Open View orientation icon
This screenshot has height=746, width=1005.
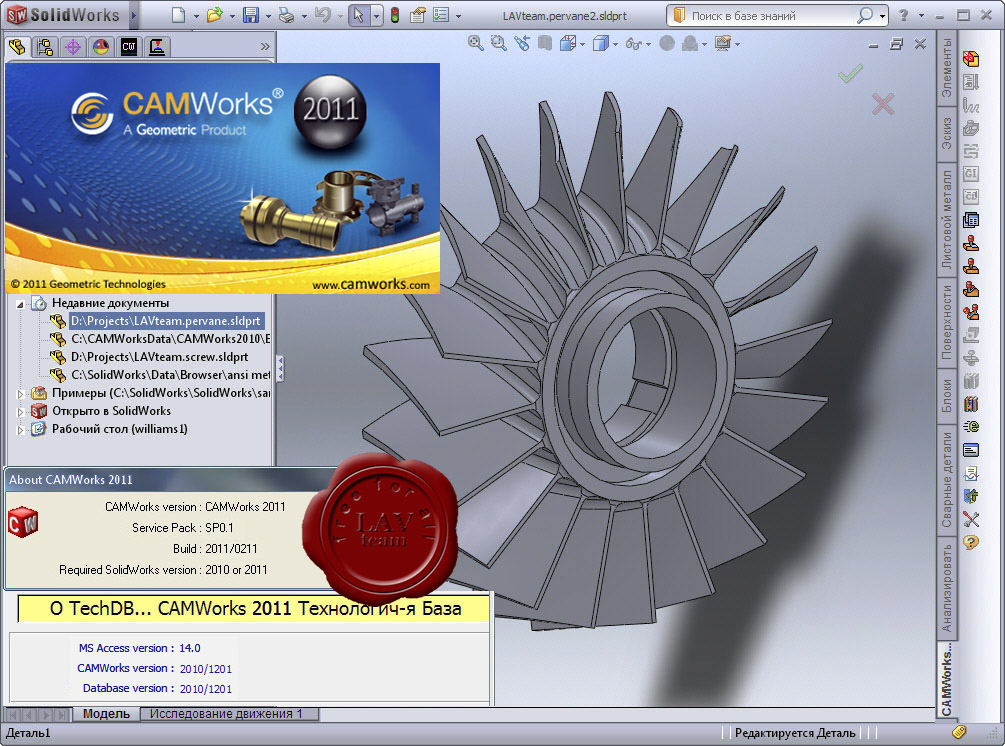[x=568, y=44]
